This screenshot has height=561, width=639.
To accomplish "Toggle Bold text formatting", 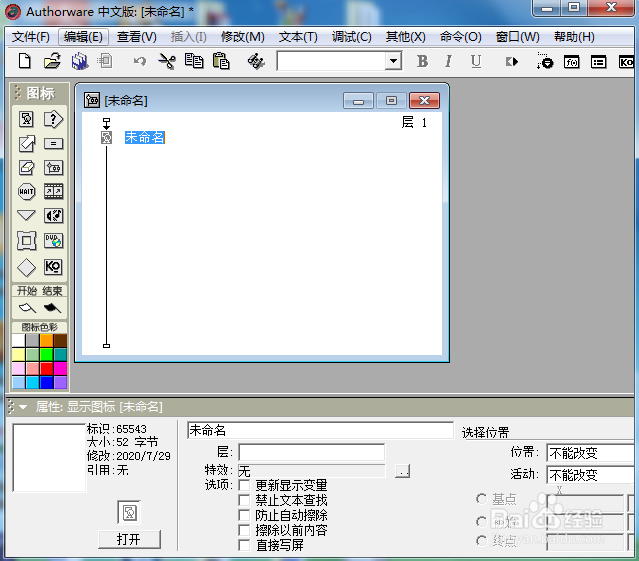I will [x=423, y=62].
